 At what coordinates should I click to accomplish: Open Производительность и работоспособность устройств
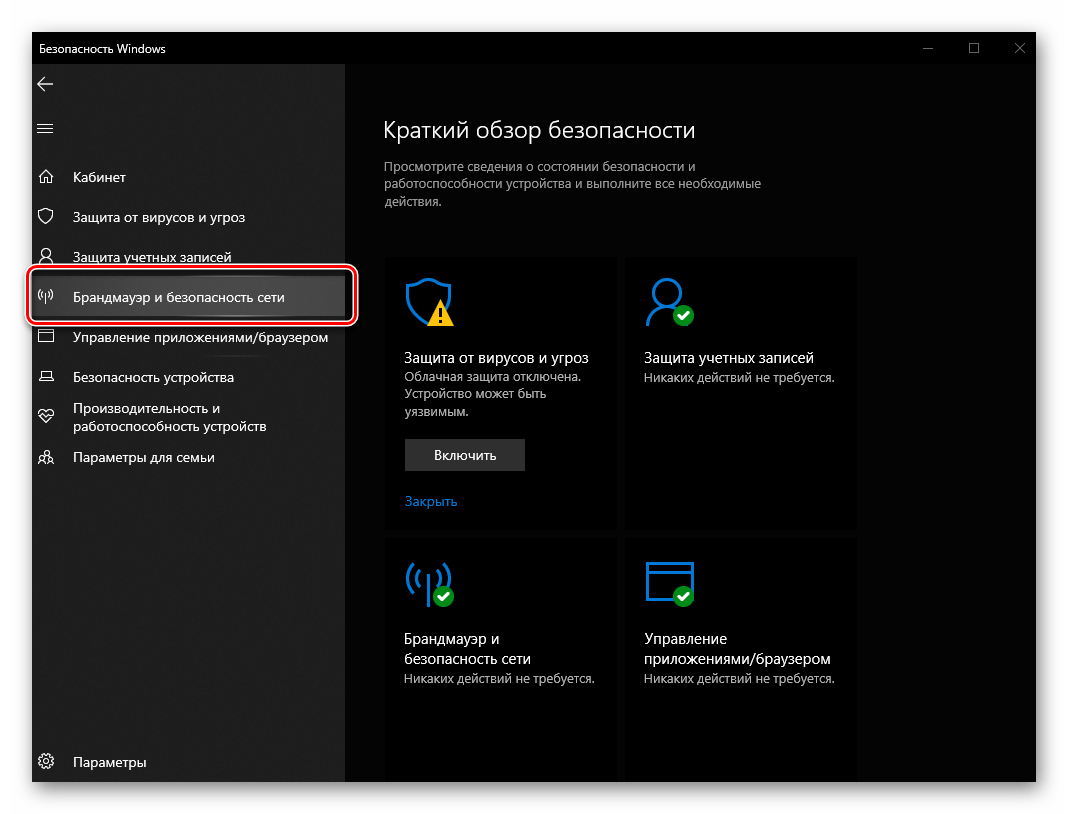189,418
